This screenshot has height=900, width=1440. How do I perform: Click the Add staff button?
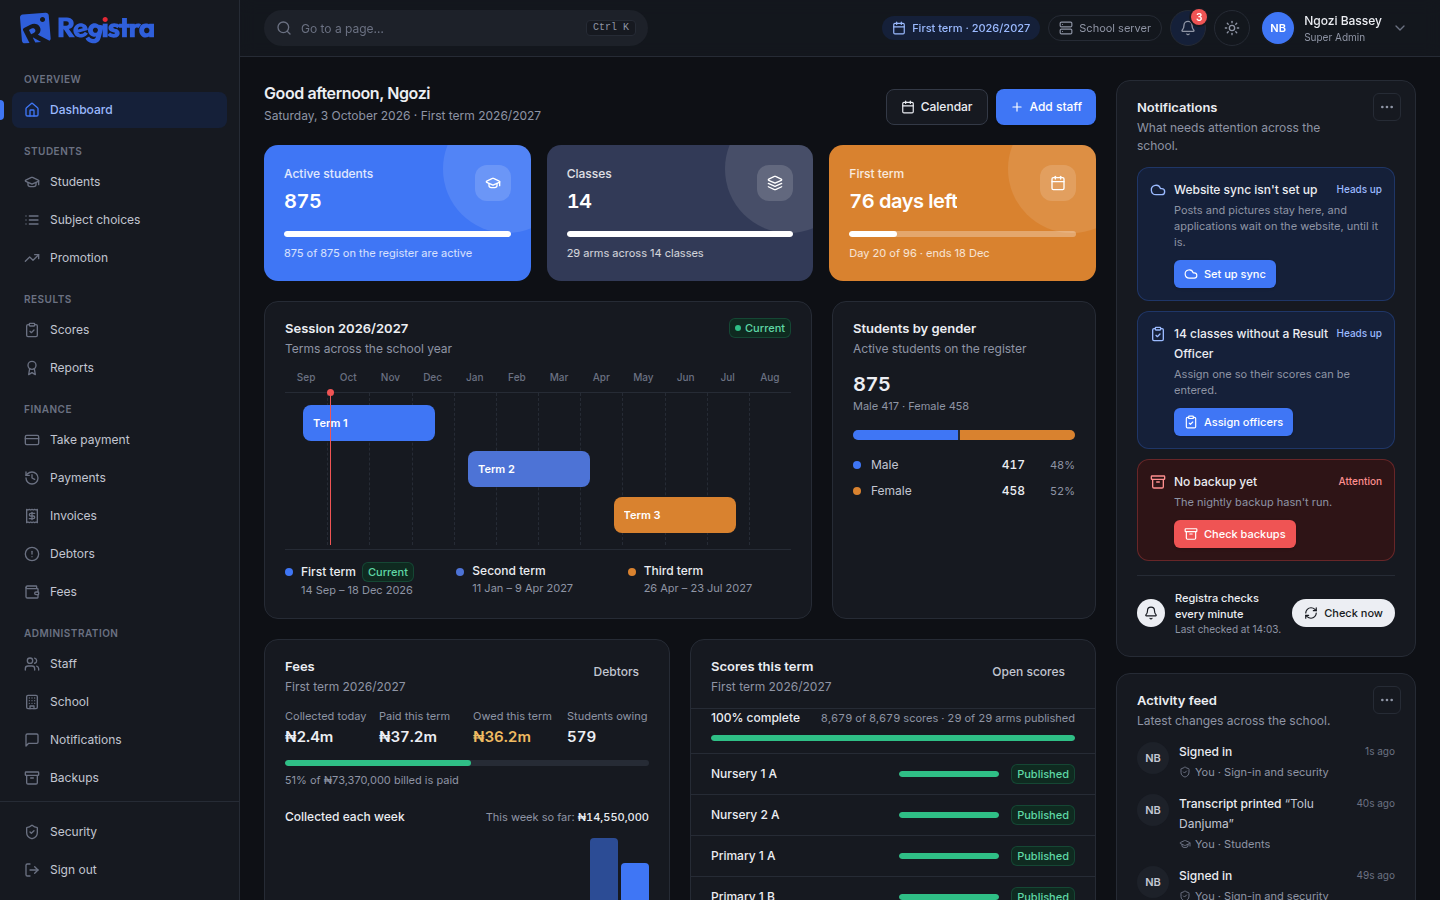pyautogui.click(x=1046, y=107)
